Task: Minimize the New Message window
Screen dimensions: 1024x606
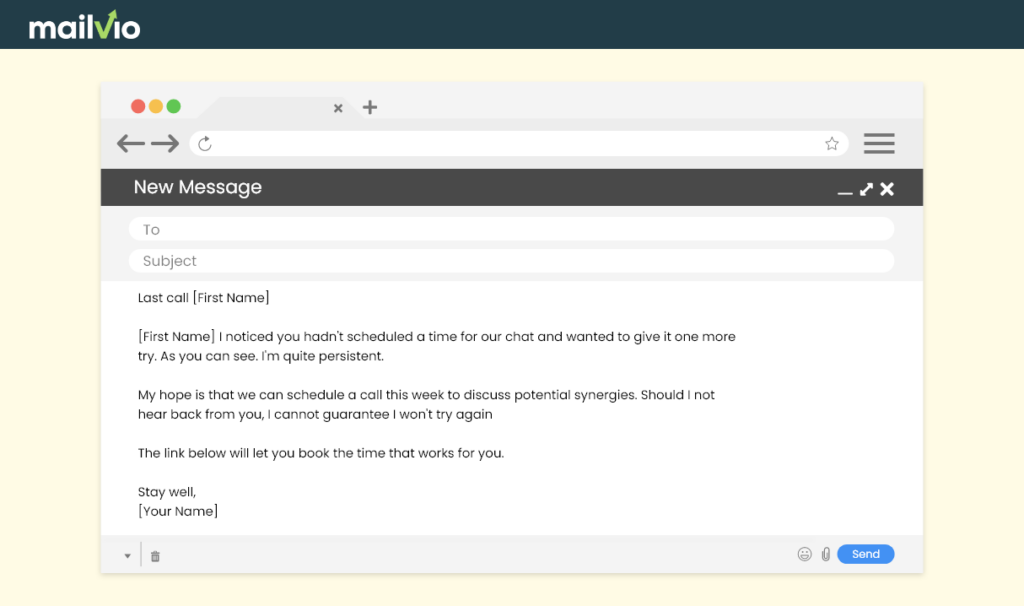Action: point(845,193)
